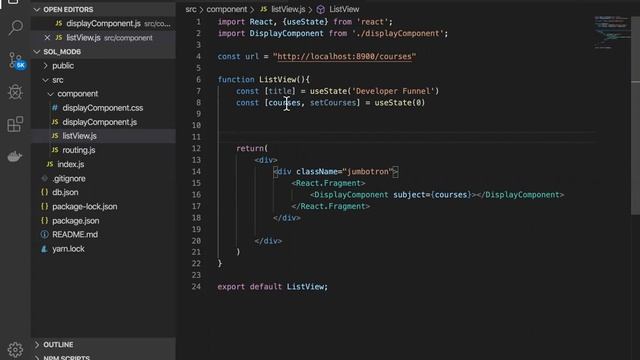The height and width of the screenshot is (360, 640).
Task: Collapse the OPEN EDITORS section
Action: click(x=37, y=9)
